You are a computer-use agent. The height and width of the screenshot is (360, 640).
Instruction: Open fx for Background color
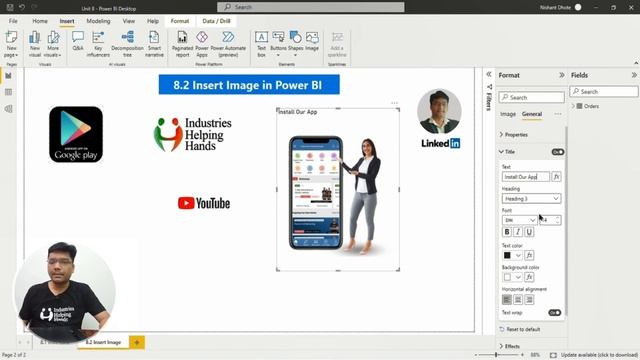click(529, 277)
